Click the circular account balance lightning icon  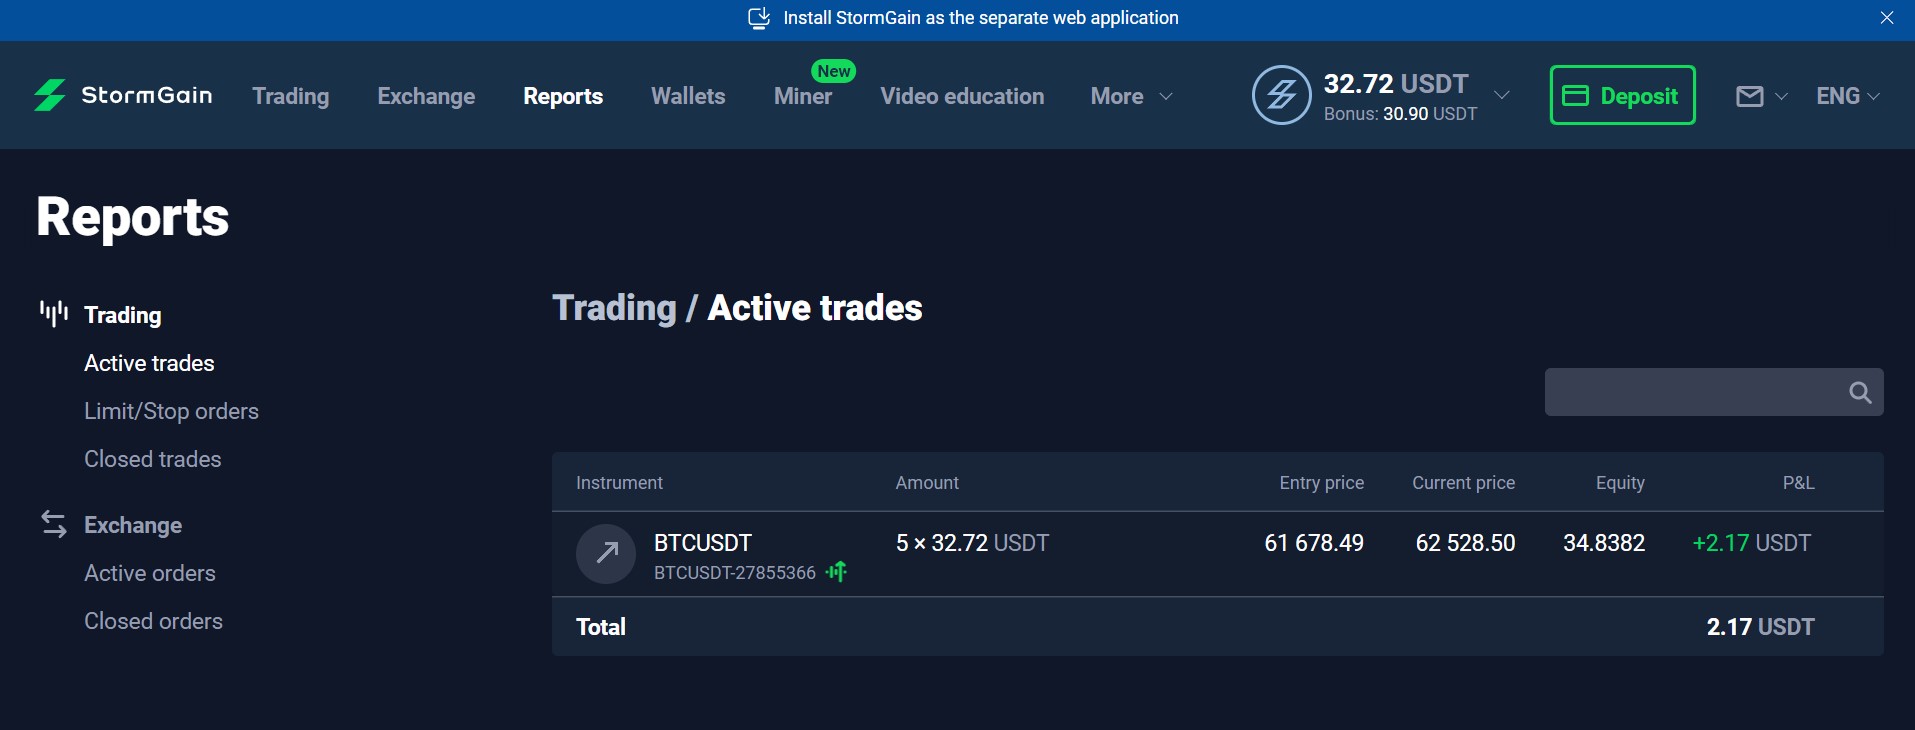pyautogui.click(x=1282, y=95)
